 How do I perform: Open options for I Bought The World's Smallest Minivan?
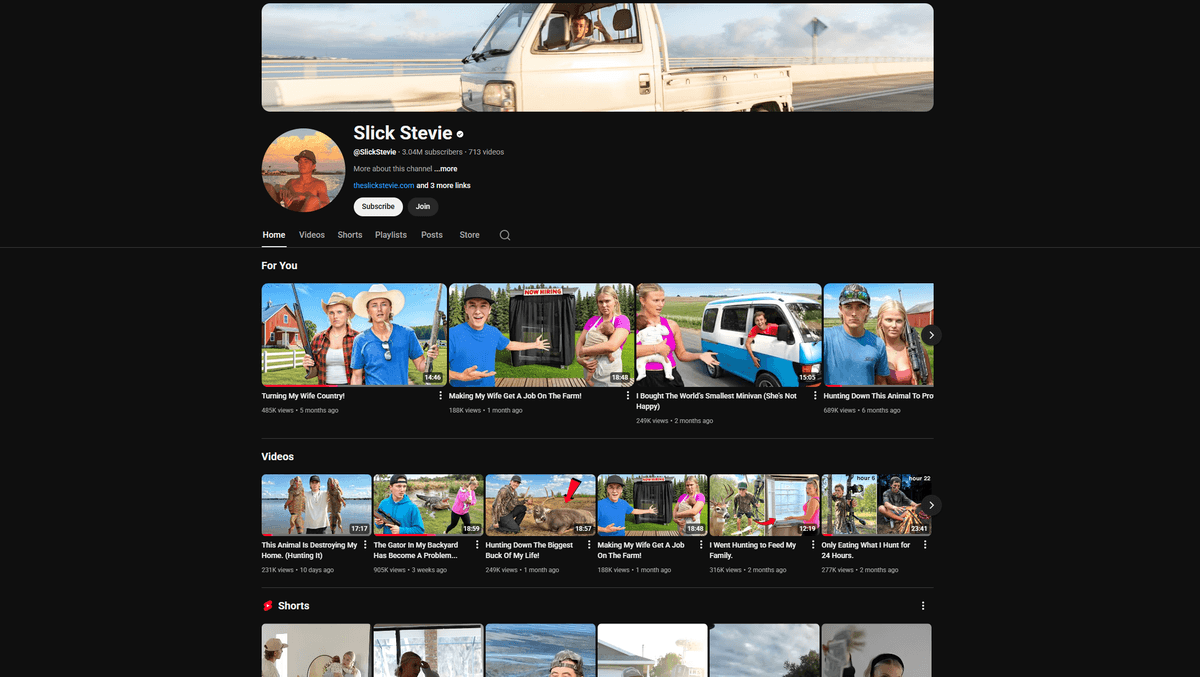coord(815,396)
